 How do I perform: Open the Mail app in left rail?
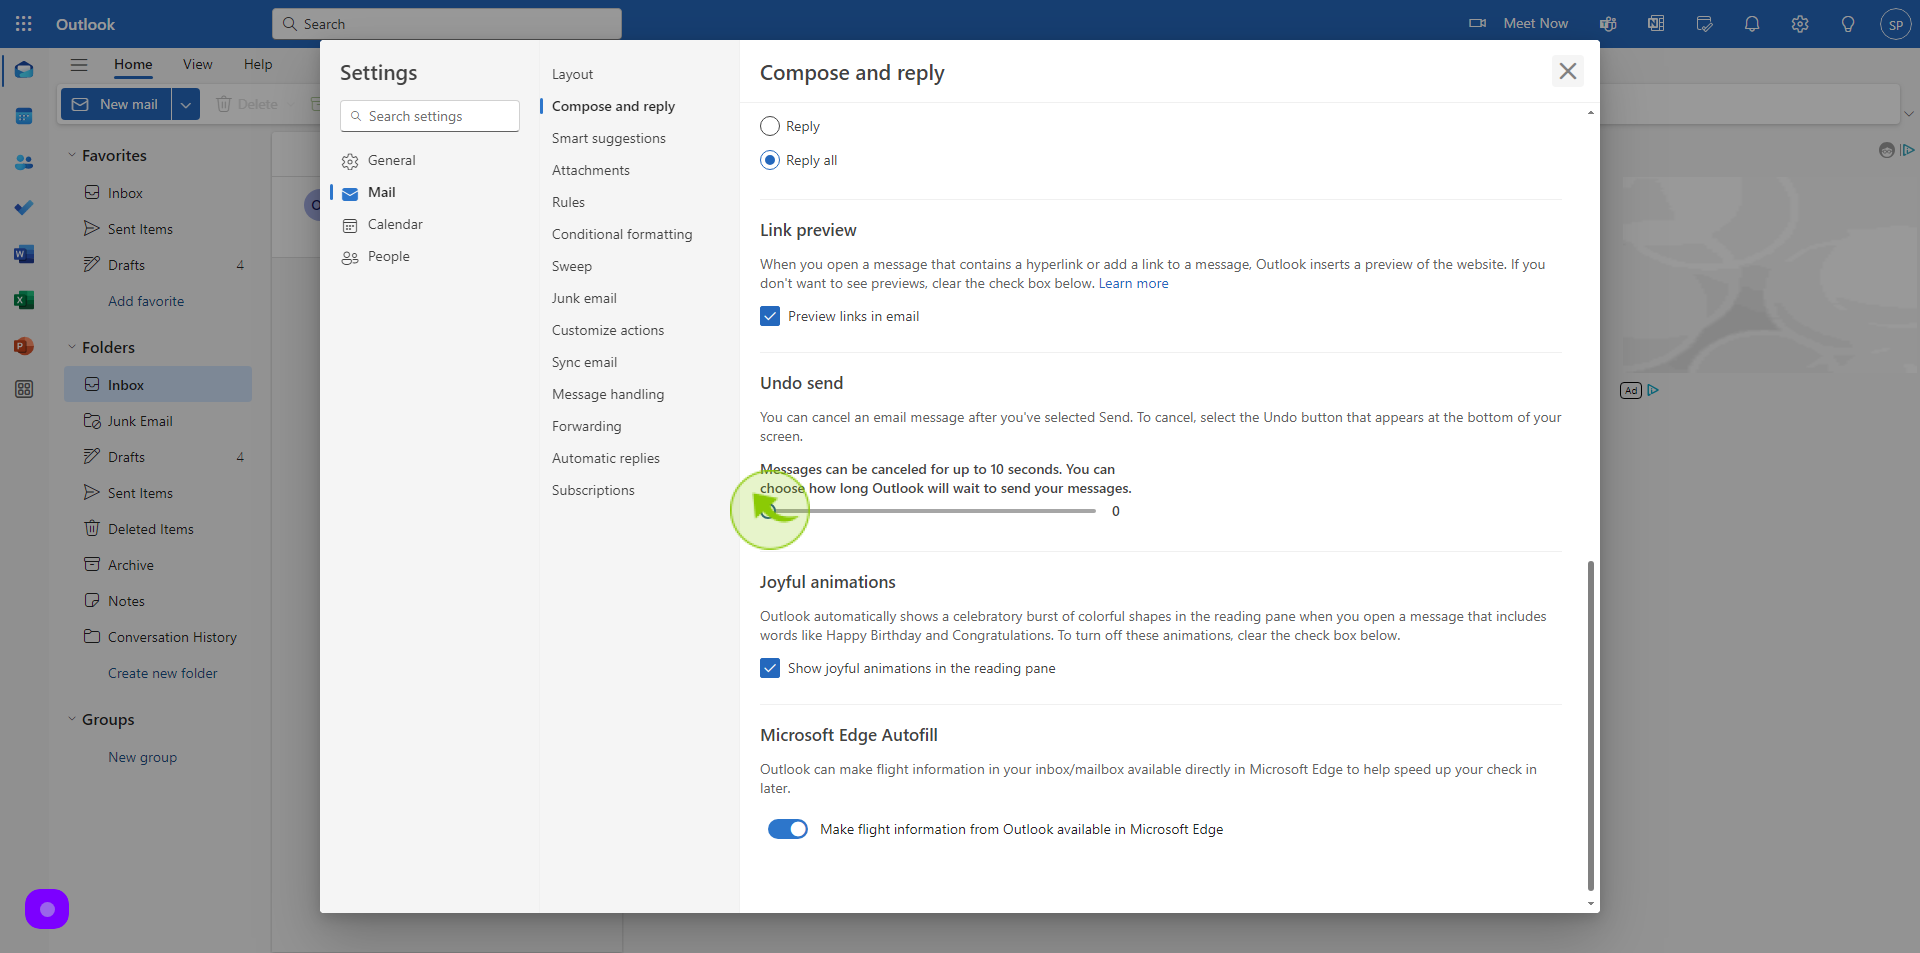[x=24, y=70]
